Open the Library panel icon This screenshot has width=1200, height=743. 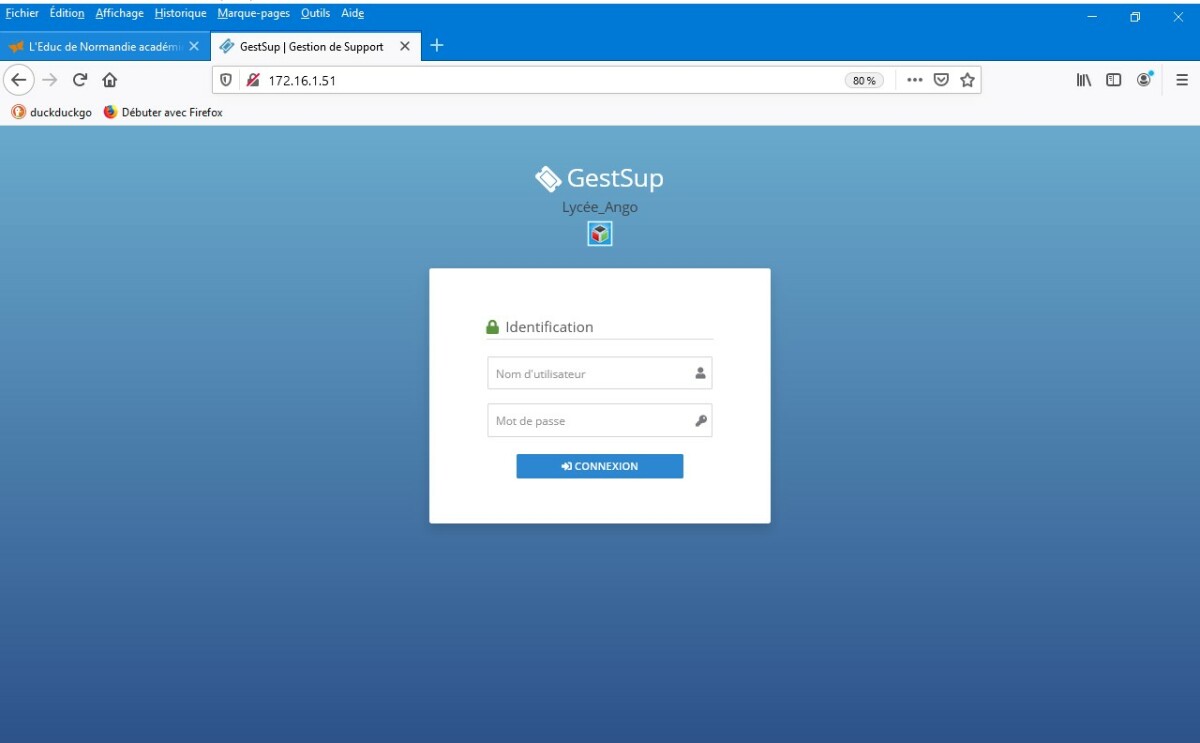1084,80
